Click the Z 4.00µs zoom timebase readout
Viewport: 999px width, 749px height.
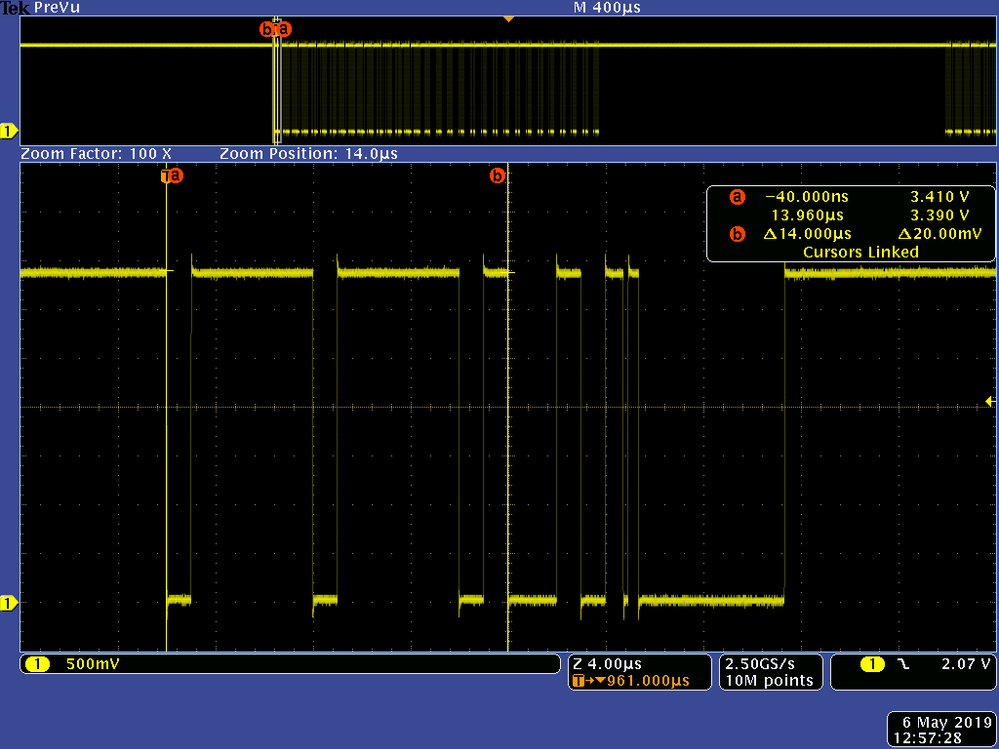(x=607, y=664)
